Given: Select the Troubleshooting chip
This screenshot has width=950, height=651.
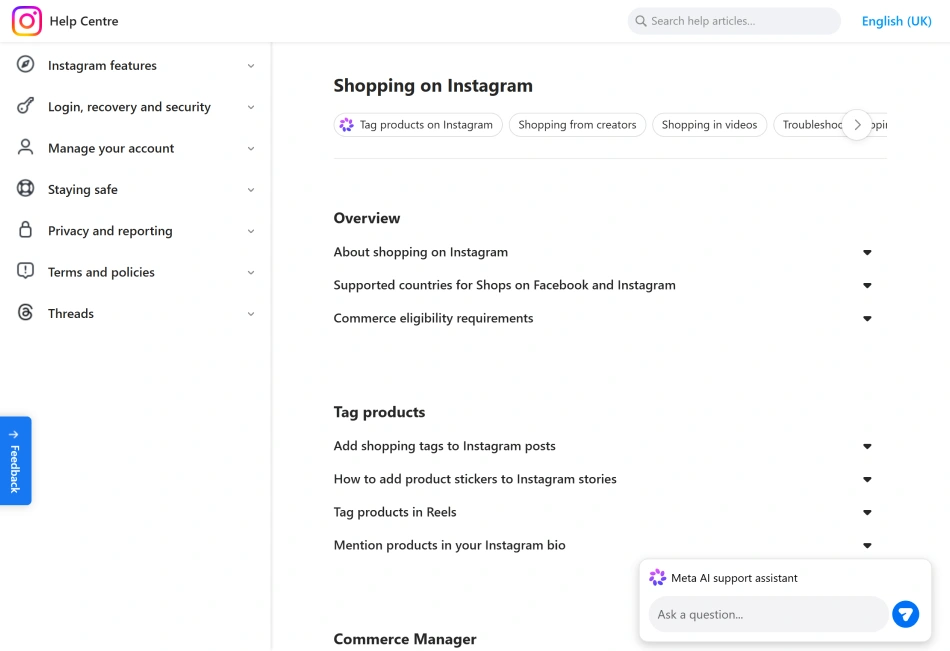Looking at the screenshot, I should click(811, 125).
